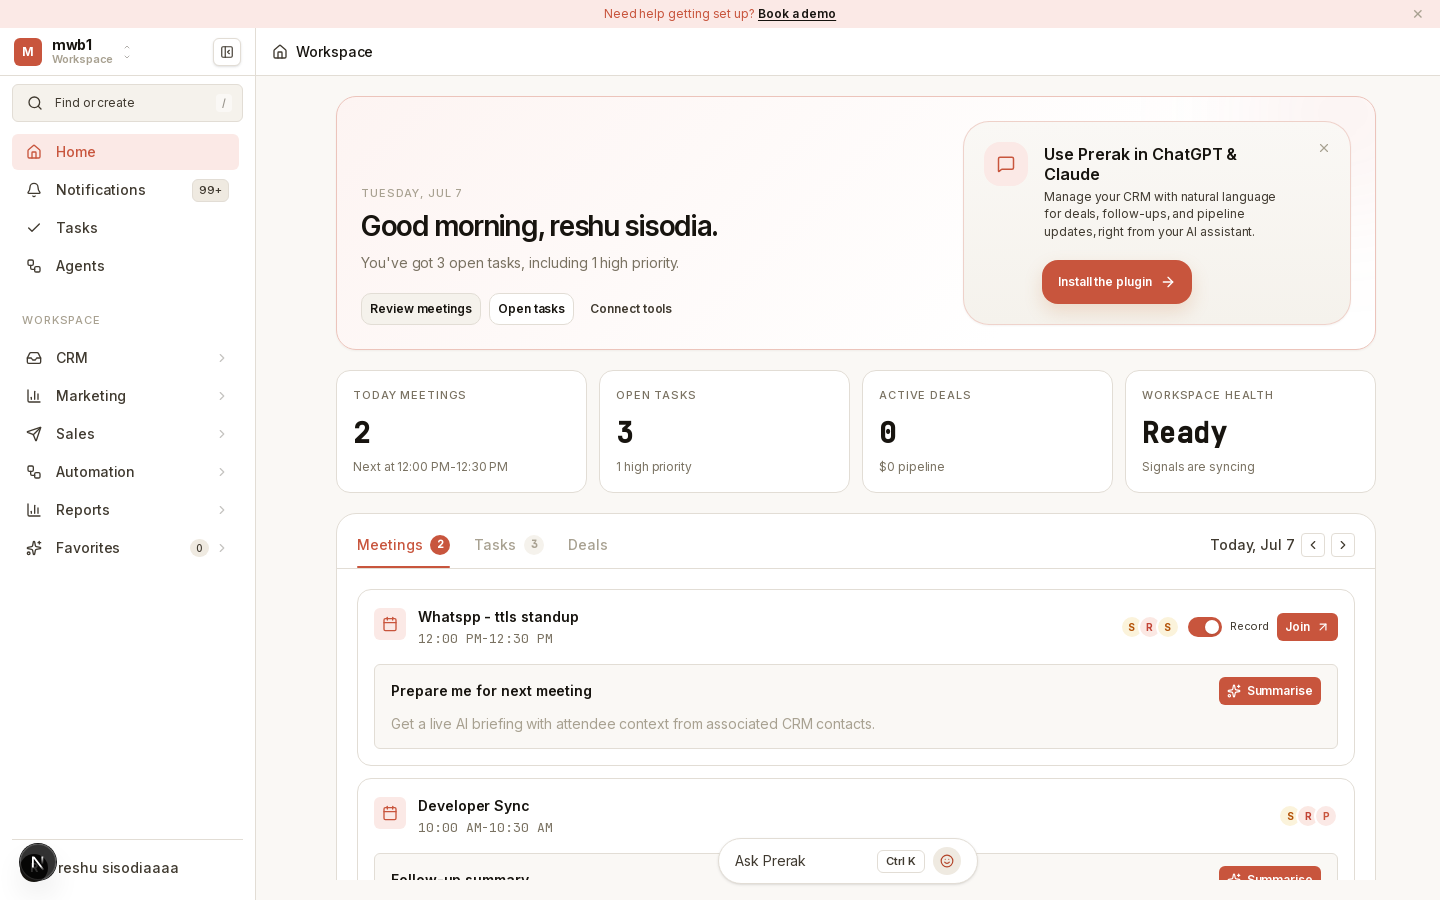Image resolution: width=1440 pixels, height=900 pixels.
Task: Click the first S attendee avatar of ttls standup
Action: point(1131,627)
